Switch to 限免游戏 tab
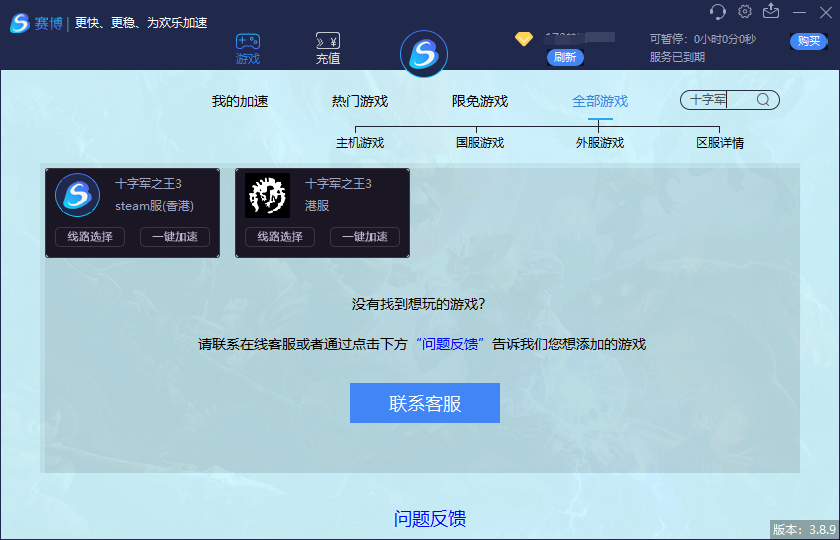The height and width of the screenshot is (540, 840). coord(480,101)
